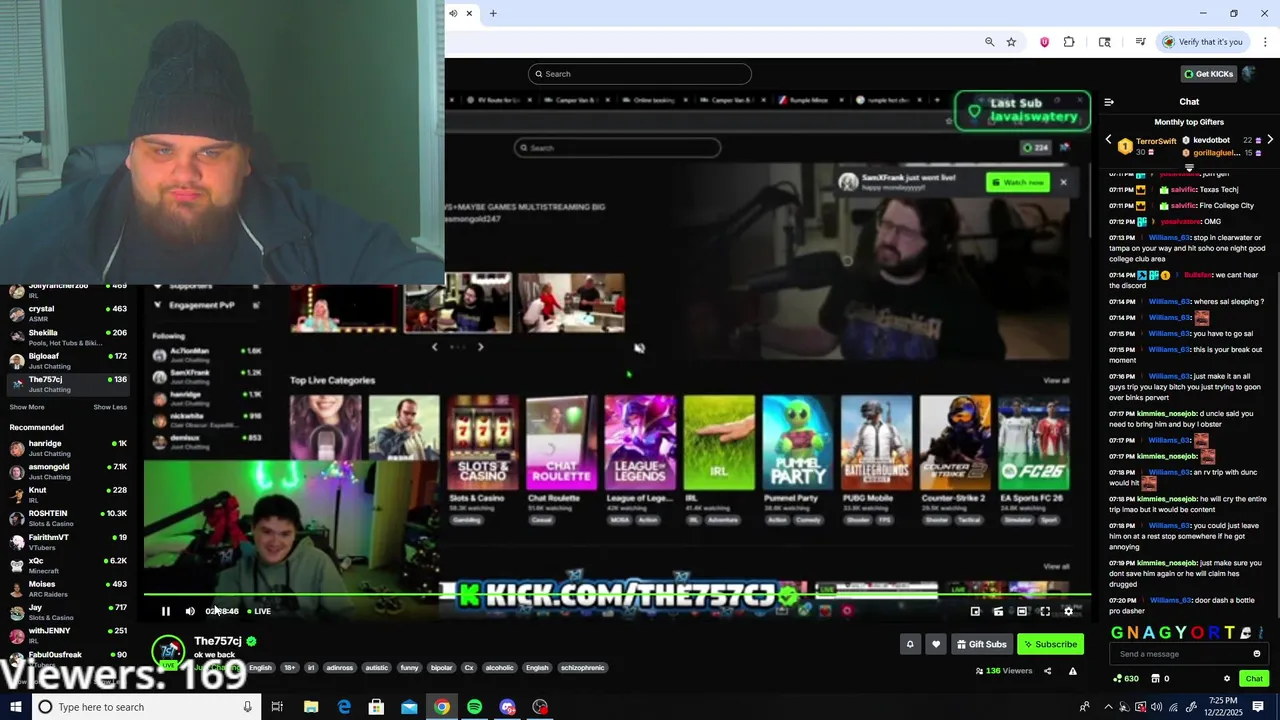
Task: Open Windows notification center icon
Action: pyautogui.click(x=1258, y=707)
